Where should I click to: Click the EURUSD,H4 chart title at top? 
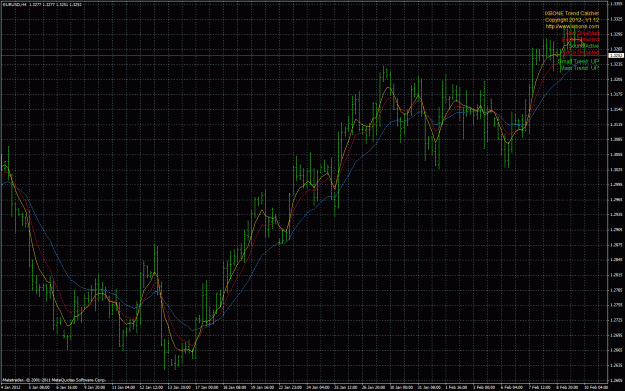(14, 4)
